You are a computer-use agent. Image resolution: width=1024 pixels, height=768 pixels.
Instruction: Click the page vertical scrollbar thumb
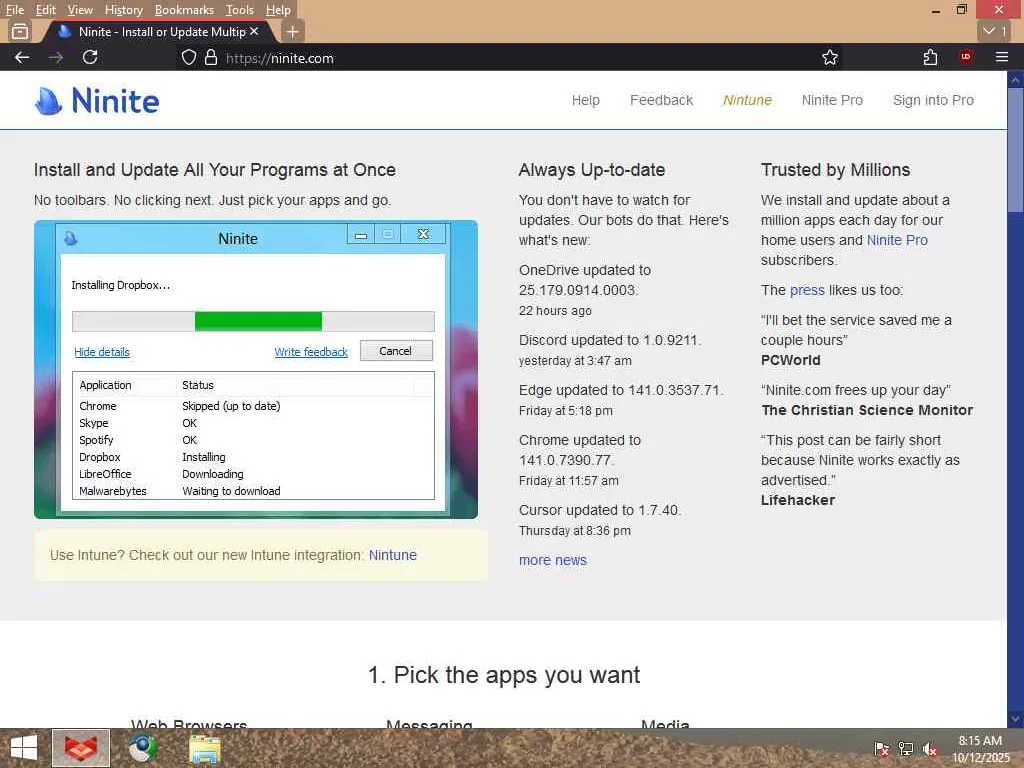1016,149
